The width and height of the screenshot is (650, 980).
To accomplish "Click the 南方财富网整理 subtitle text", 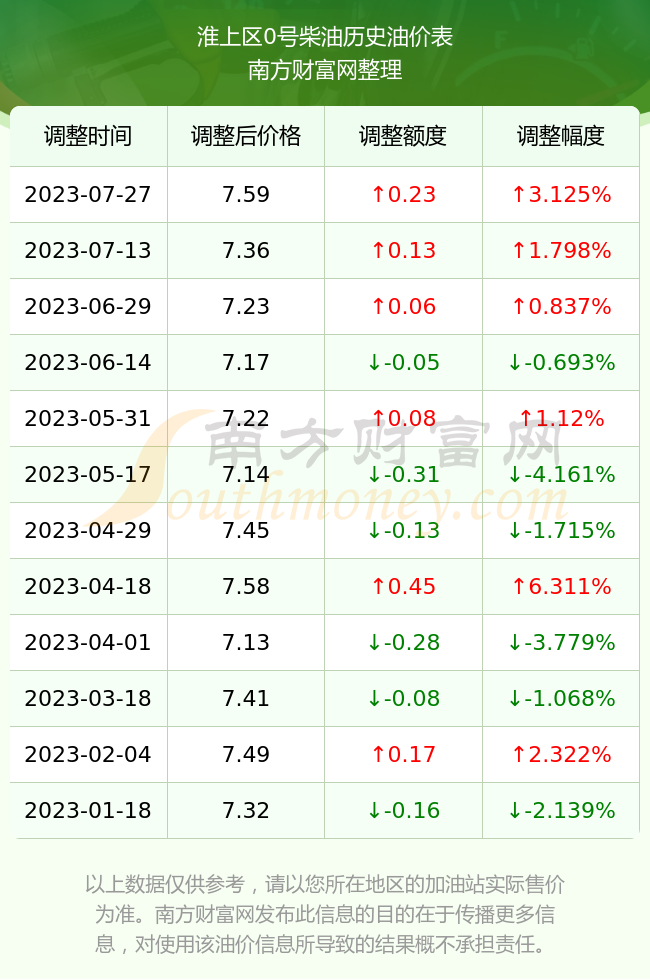I will click(325, 69).
